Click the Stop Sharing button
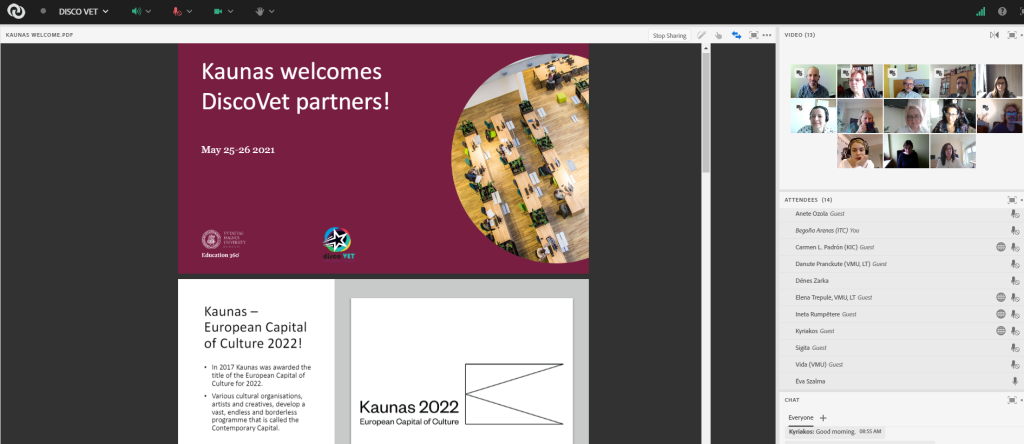This screenshot has height=444, width=1024. 669,35
